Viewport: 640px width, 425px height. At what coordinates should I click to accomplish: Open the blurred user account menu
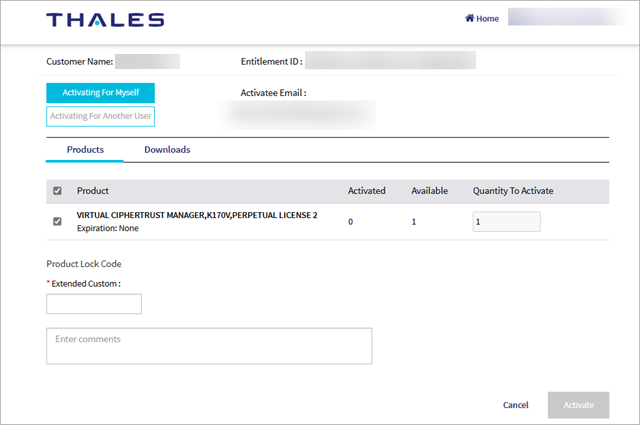[x=567, y=17]
